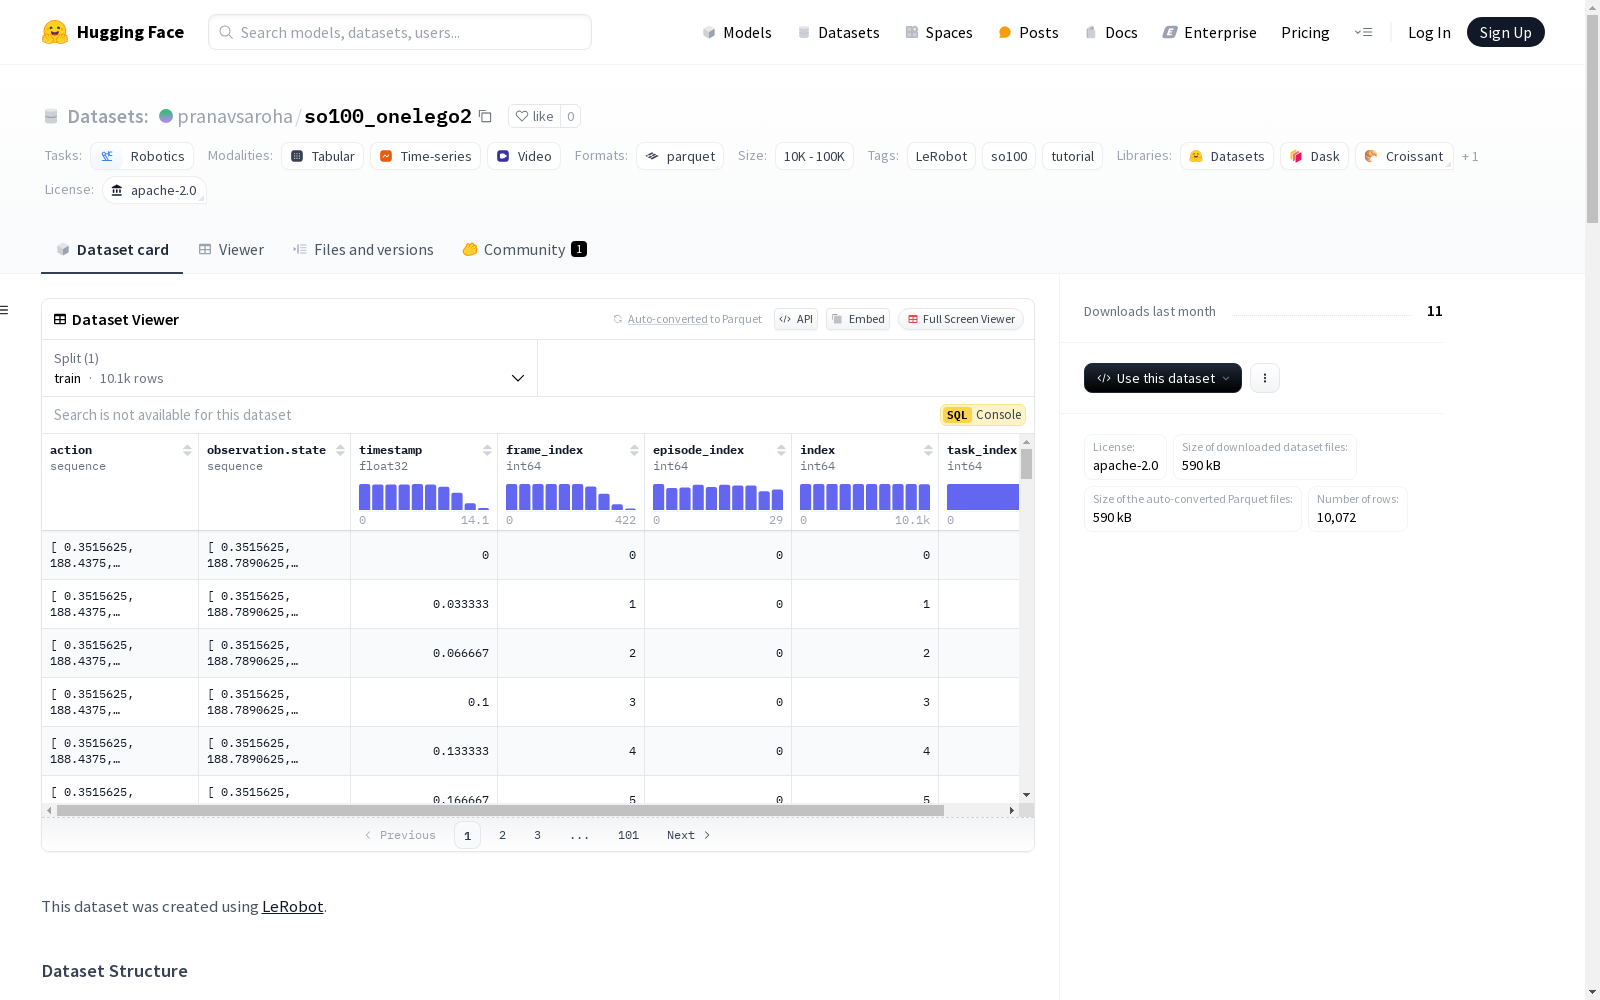Image resolution: width=1600 pixels, height=1000 pixels.
Task: Switch to the Viewer tab
Action: tap(231, 250)
